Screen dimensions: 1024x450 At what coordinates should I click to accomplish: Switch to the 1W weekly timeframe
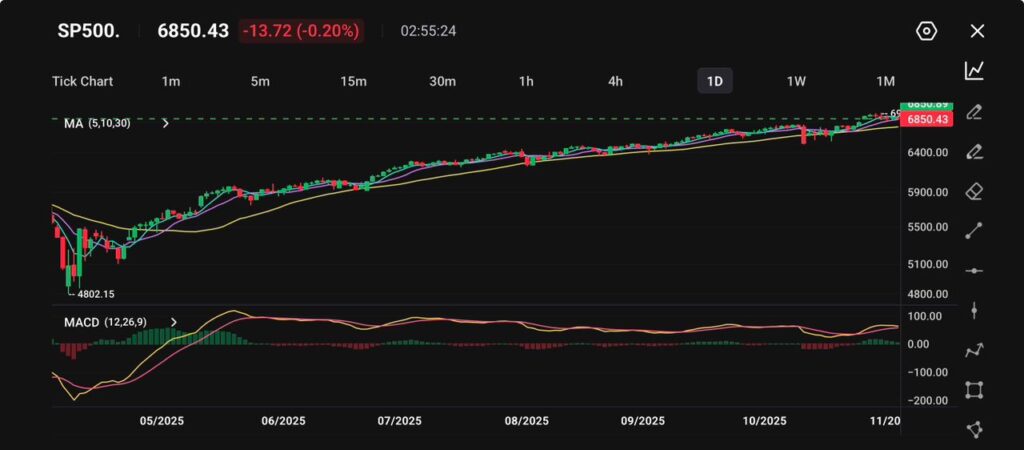(797, 81)
